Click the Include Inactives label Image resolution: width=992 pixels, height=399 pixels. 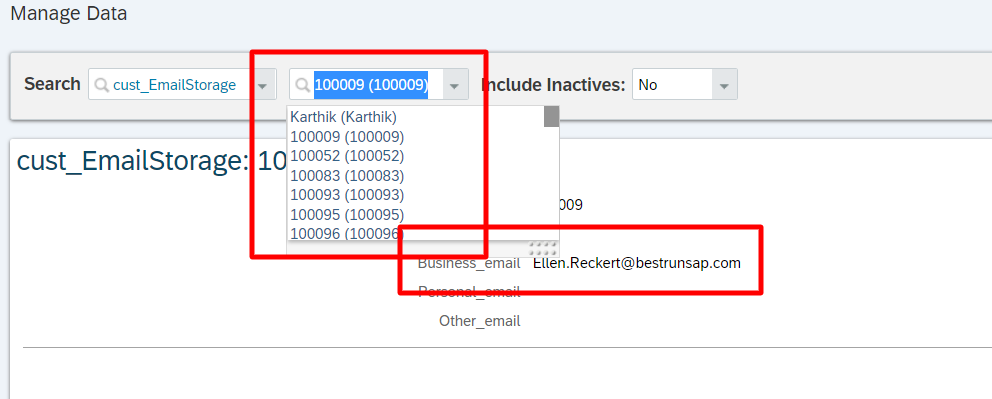(554, 85)
